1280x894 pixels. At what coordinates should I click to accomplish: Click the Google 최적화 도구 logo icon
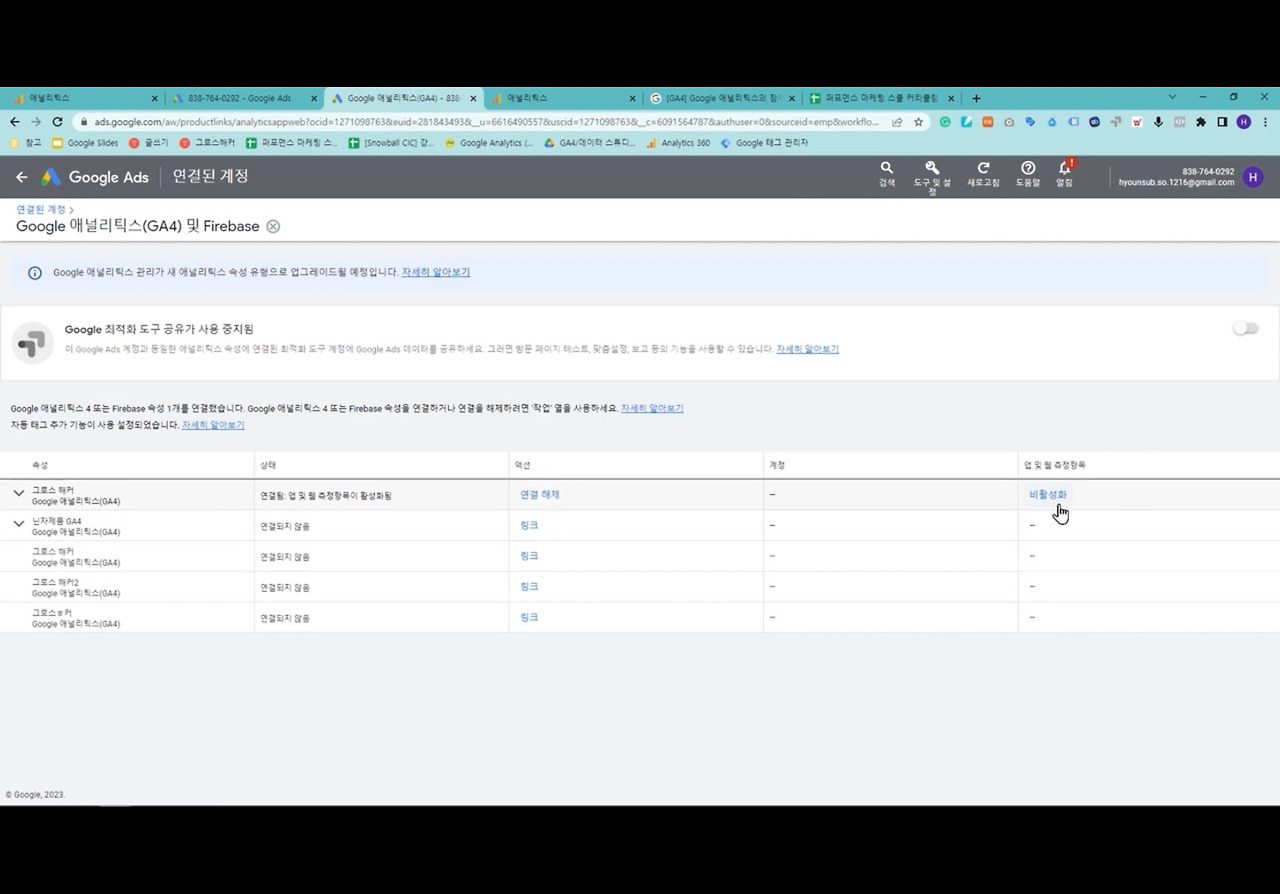click(x=32, y=342)
